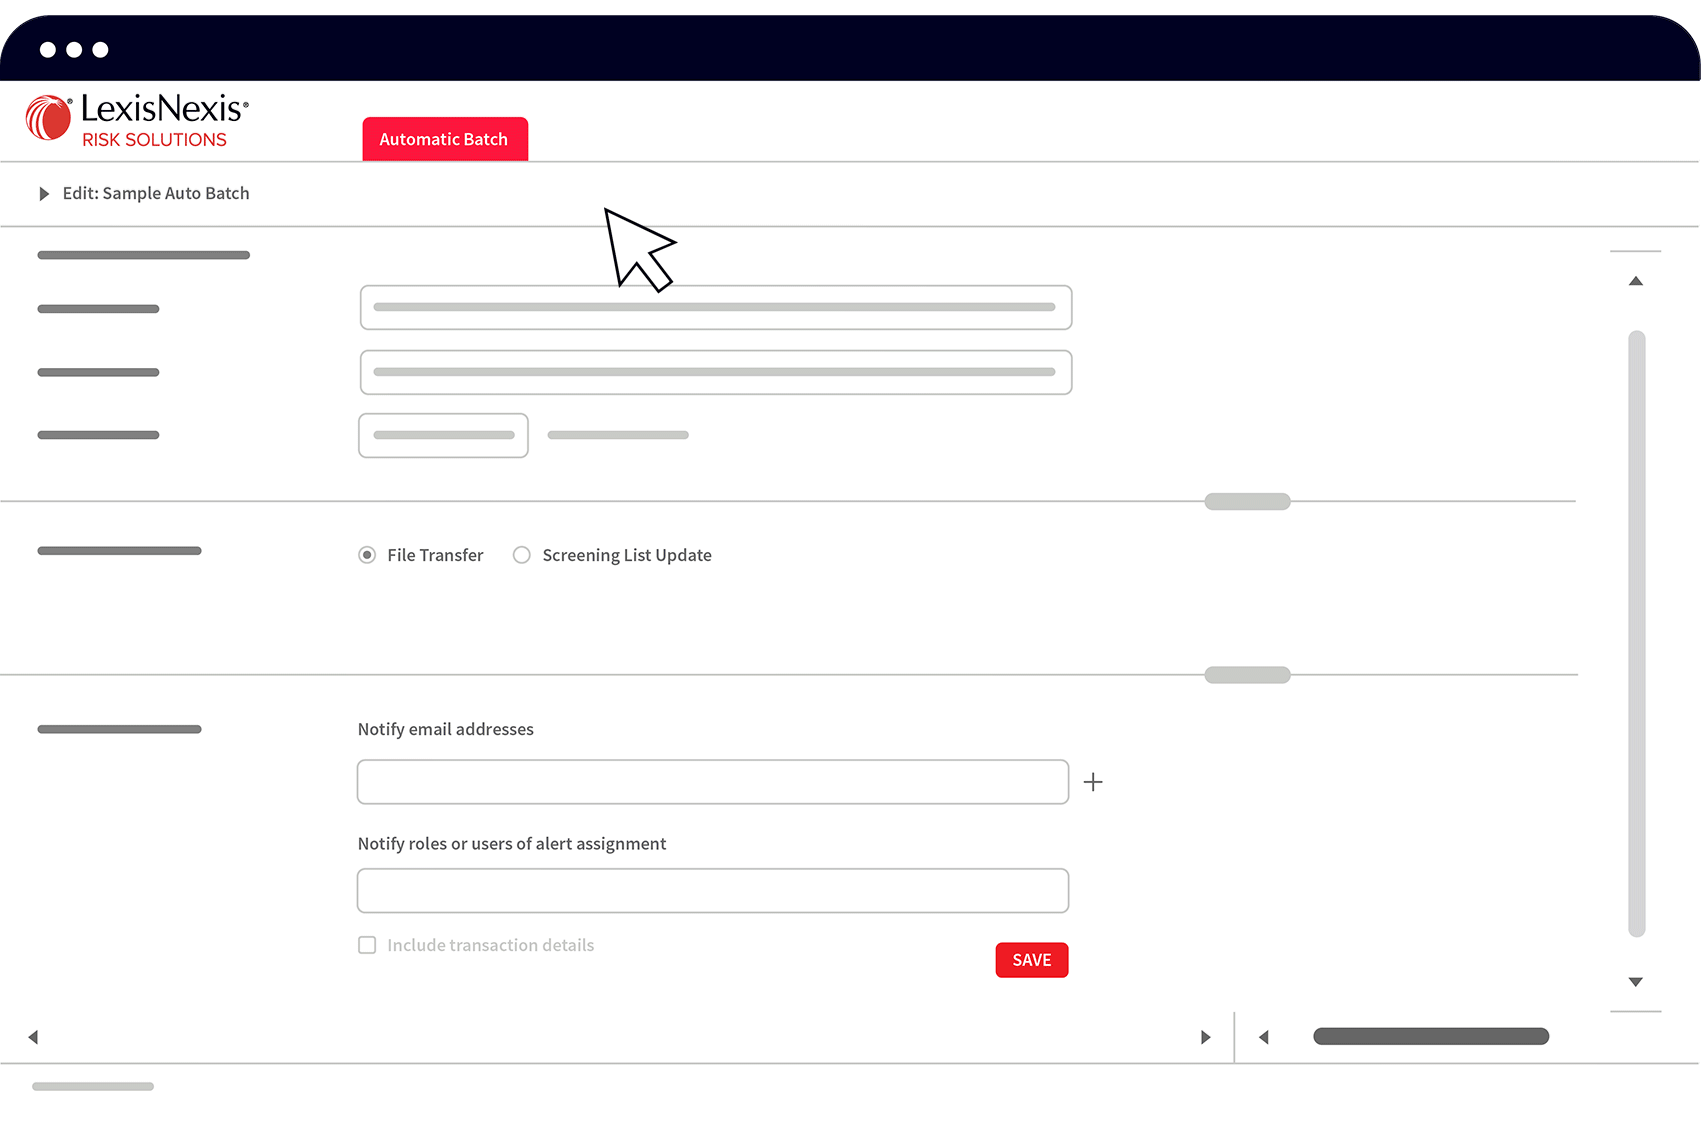Expand the Edit: Sample Auto Batch section
This screenshot has height=1123, width=1701.
tap(44, 194)
